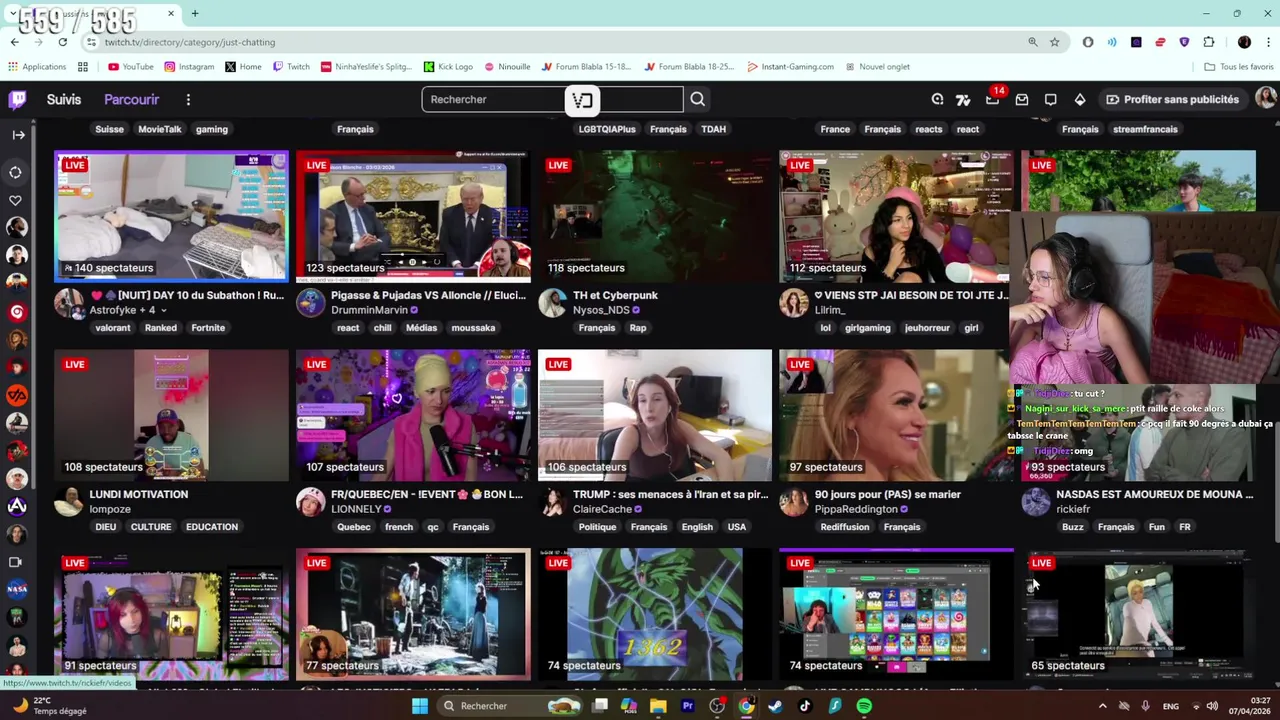Screen dimensions: 1280x720
Task: Open the PippaReddington stream thumbnail
Action: coord(896,415)
